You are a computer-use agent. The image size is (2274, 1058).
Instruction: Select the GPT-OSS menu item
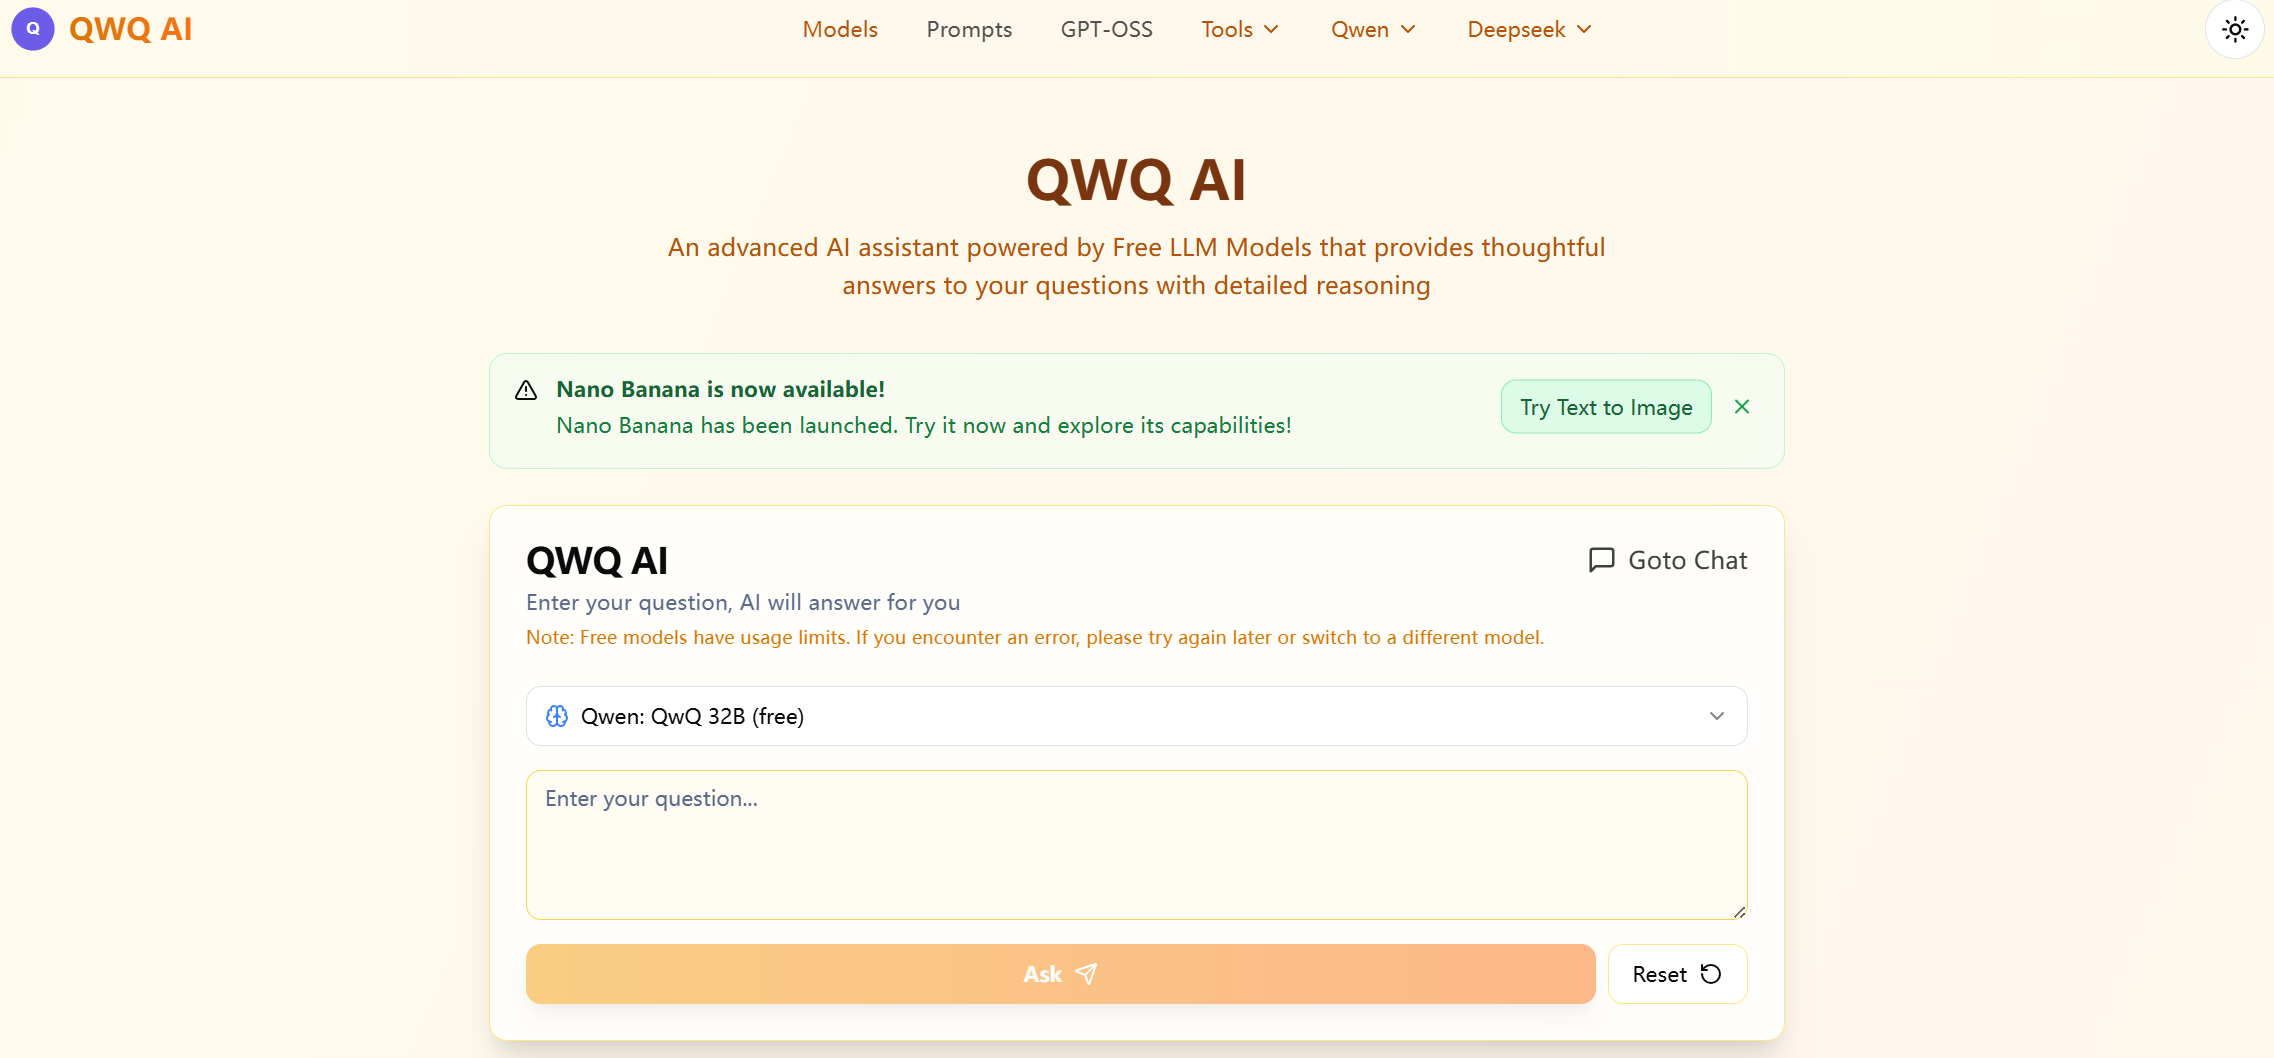(x=1106, y=29)
